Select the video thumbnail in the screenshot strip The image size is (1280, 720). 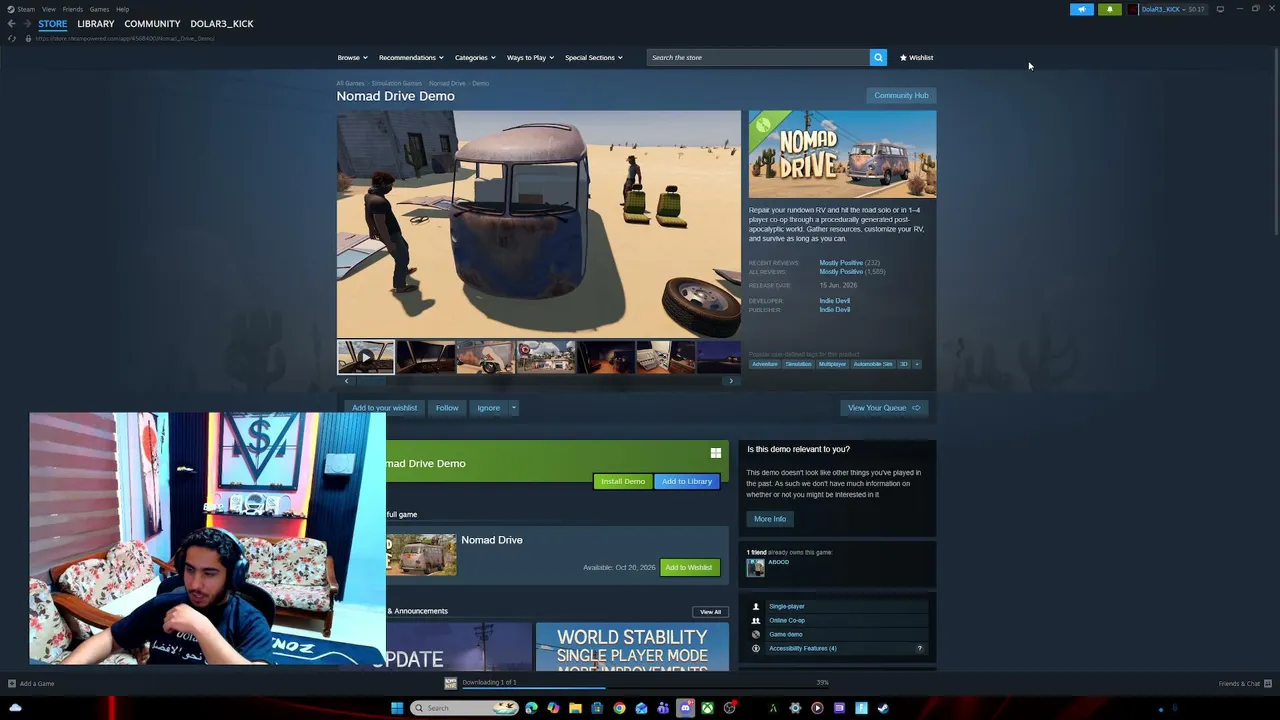click(365, 357)
